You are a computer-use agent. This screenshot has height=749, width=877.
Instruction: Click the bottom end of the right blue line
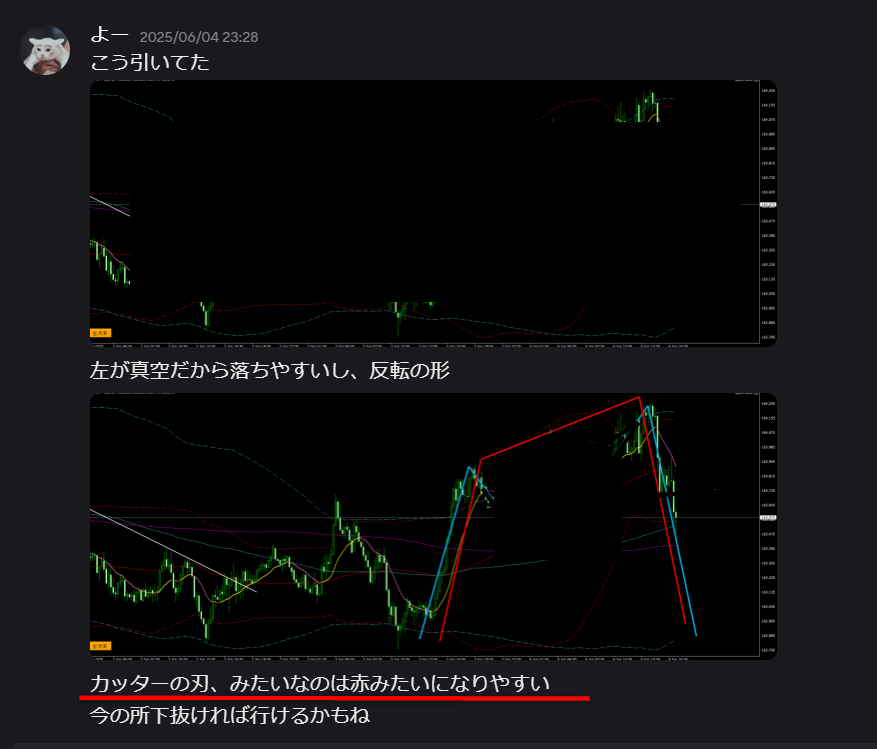695,634
